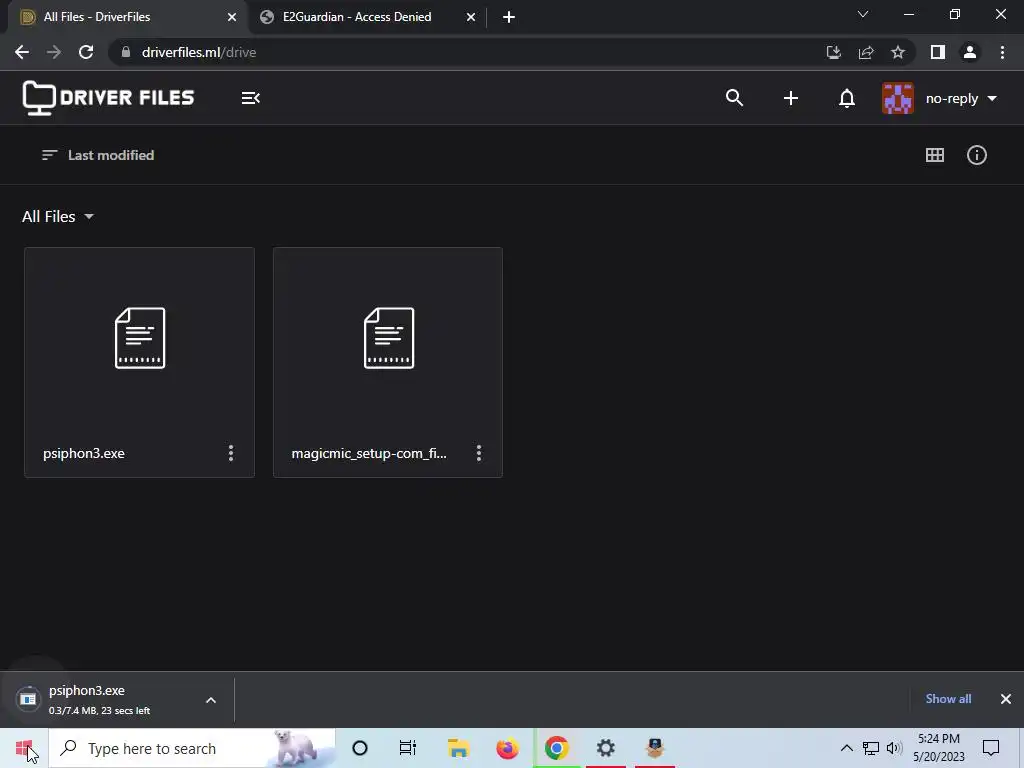Open the Driver Files logo home link
The height and width of the screenshot is (768, 1024).
click(108, 98)
